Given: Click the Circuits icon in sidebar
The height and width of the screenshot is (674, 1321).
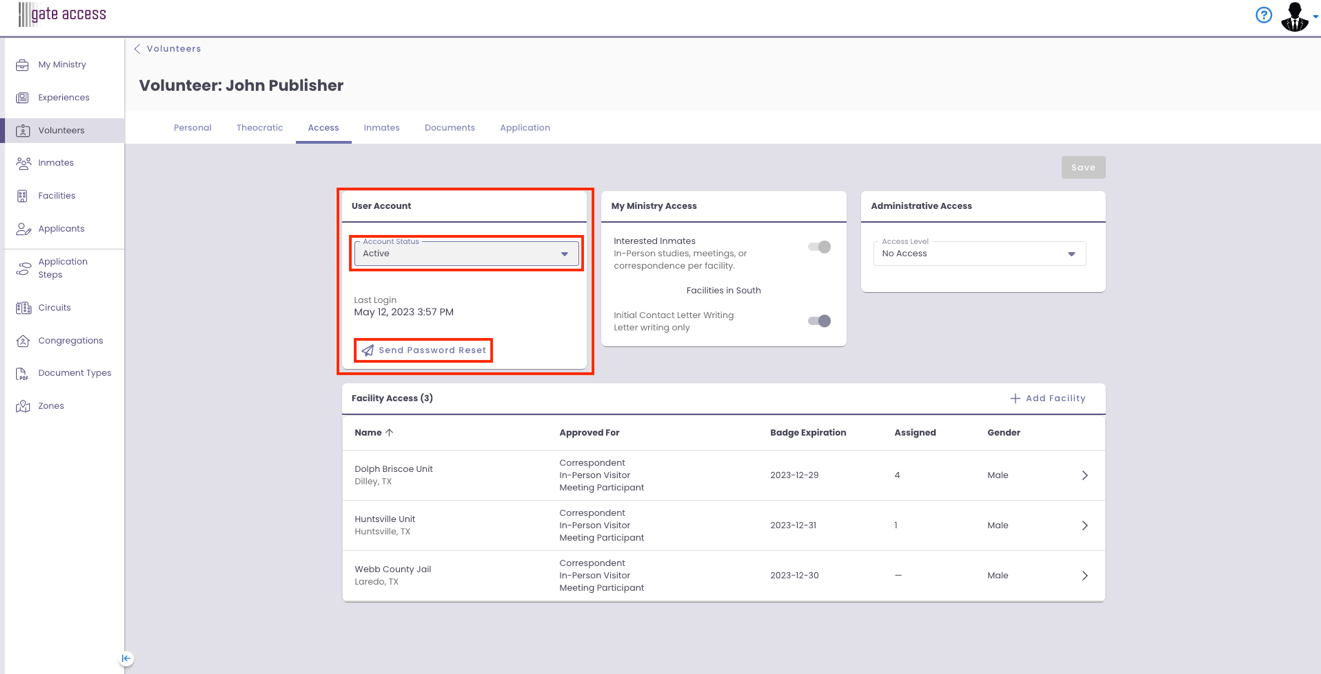Looking at the screenshot, I should [x=23, y=308].
